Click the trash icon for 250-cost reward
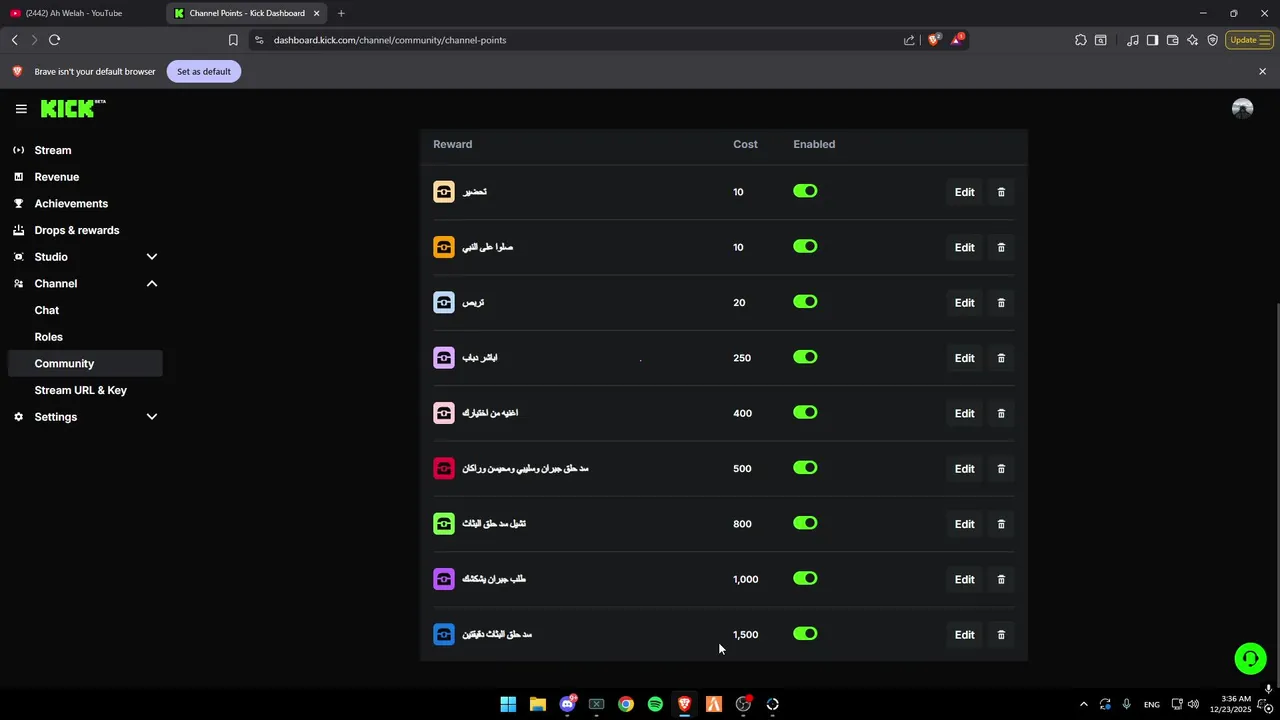The width and height of the screenshot is (1280, 720). pyautogui.click(x=1001, y=358)
